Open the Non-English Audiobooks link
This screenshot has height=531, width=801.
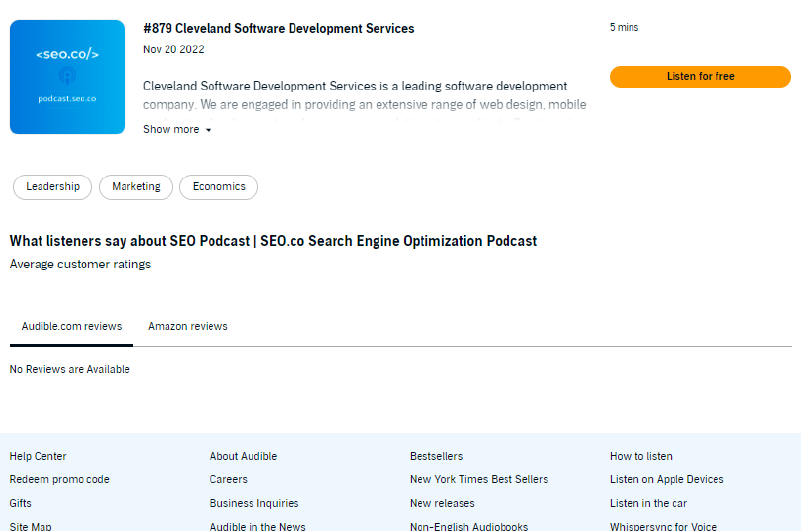tap(469, 526)
